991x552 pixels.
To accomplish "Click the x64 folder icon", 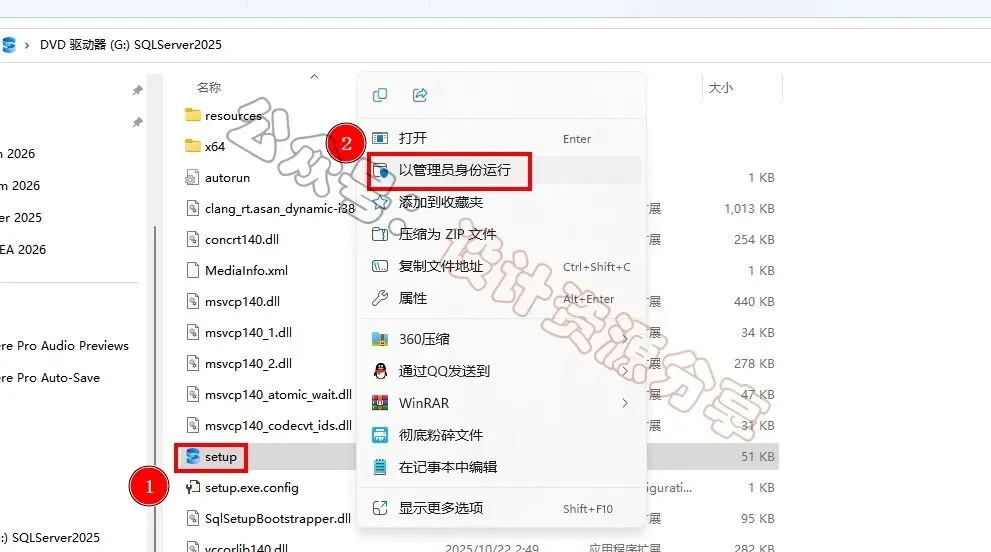I will (193, 146).
